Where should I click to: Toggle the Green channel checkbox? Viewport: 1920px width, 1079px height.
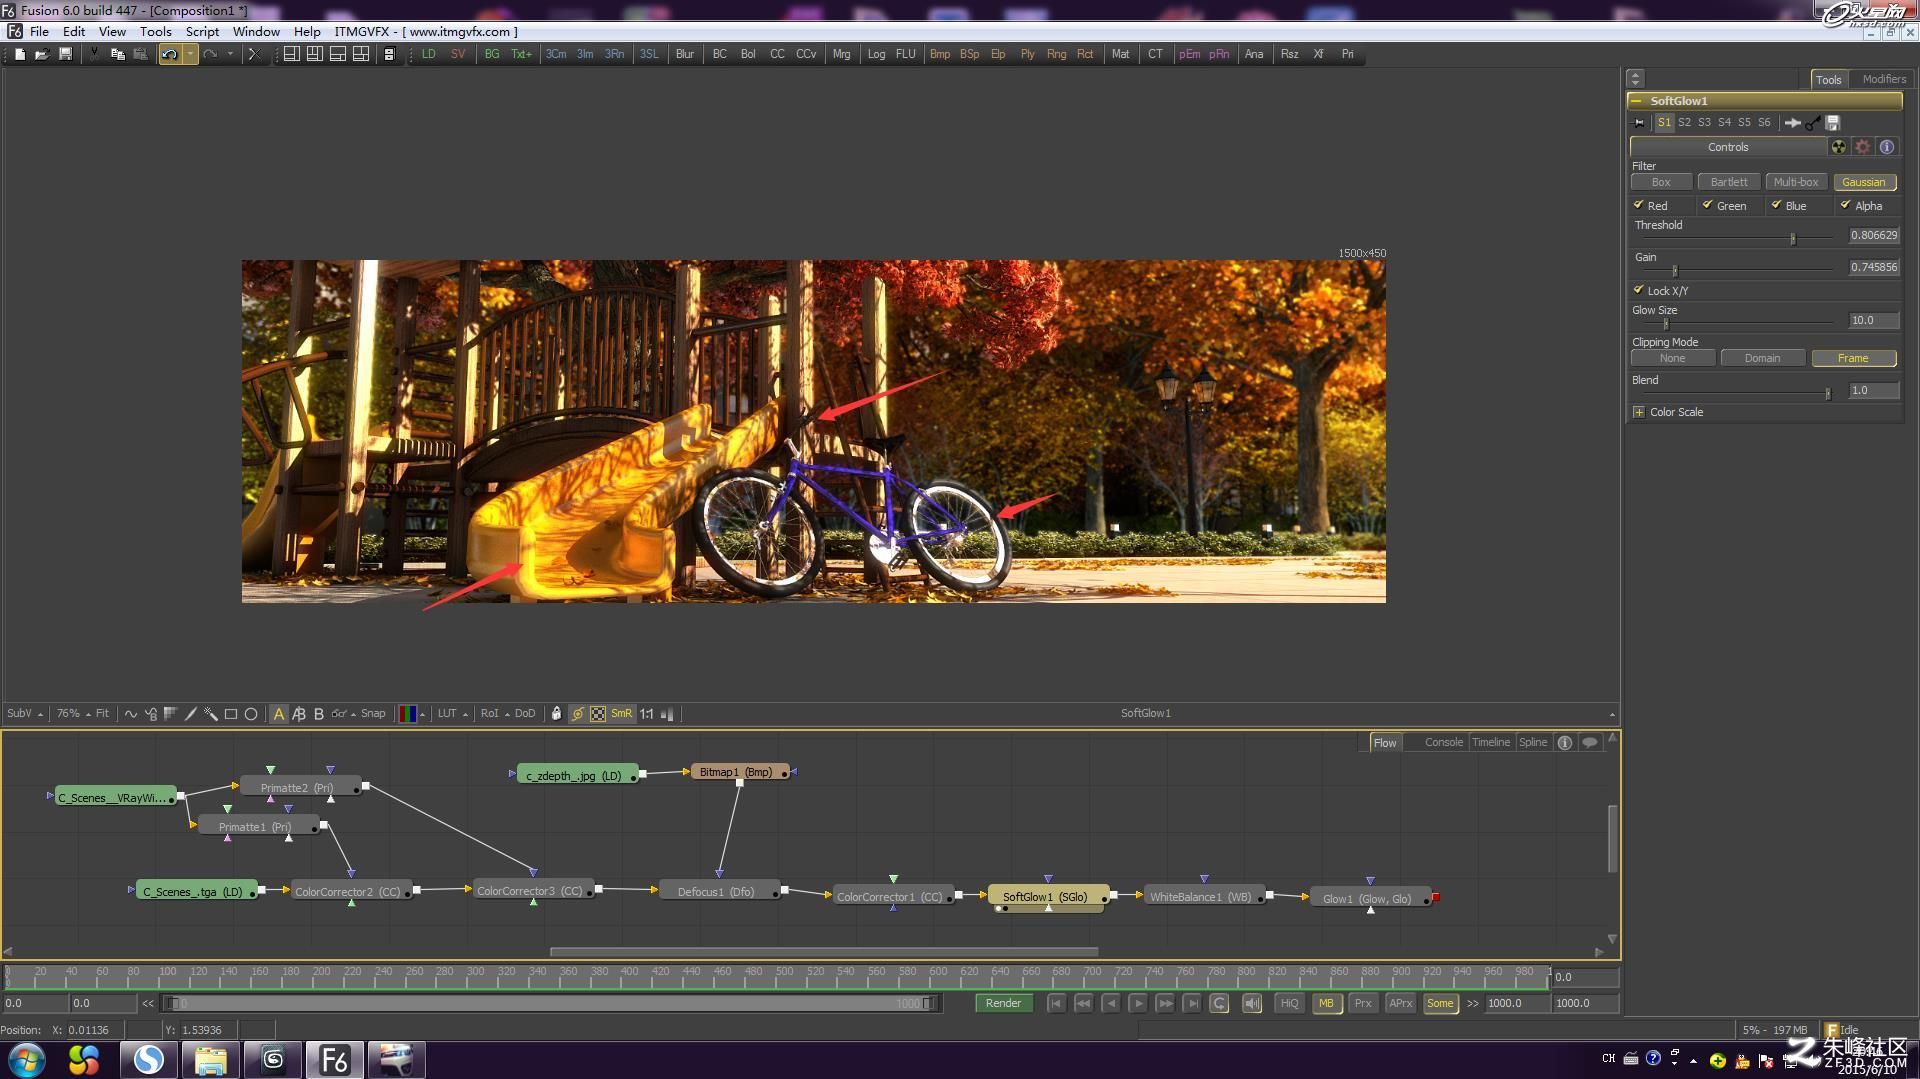point(1707,205)
